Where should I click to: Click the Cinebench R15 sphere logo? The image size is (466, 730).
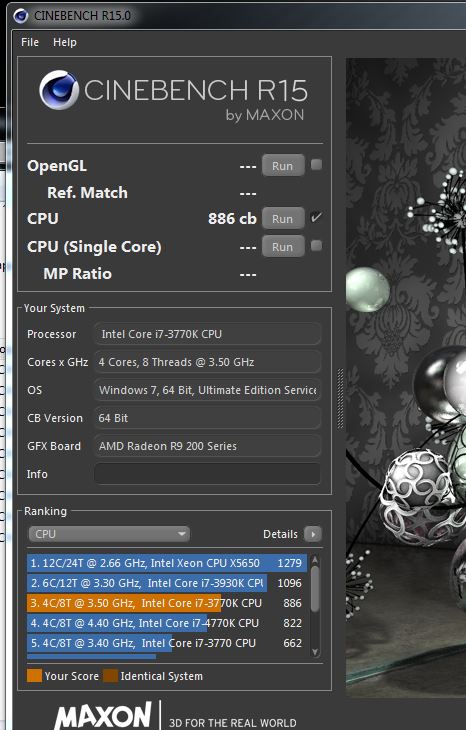pos(59,90)
